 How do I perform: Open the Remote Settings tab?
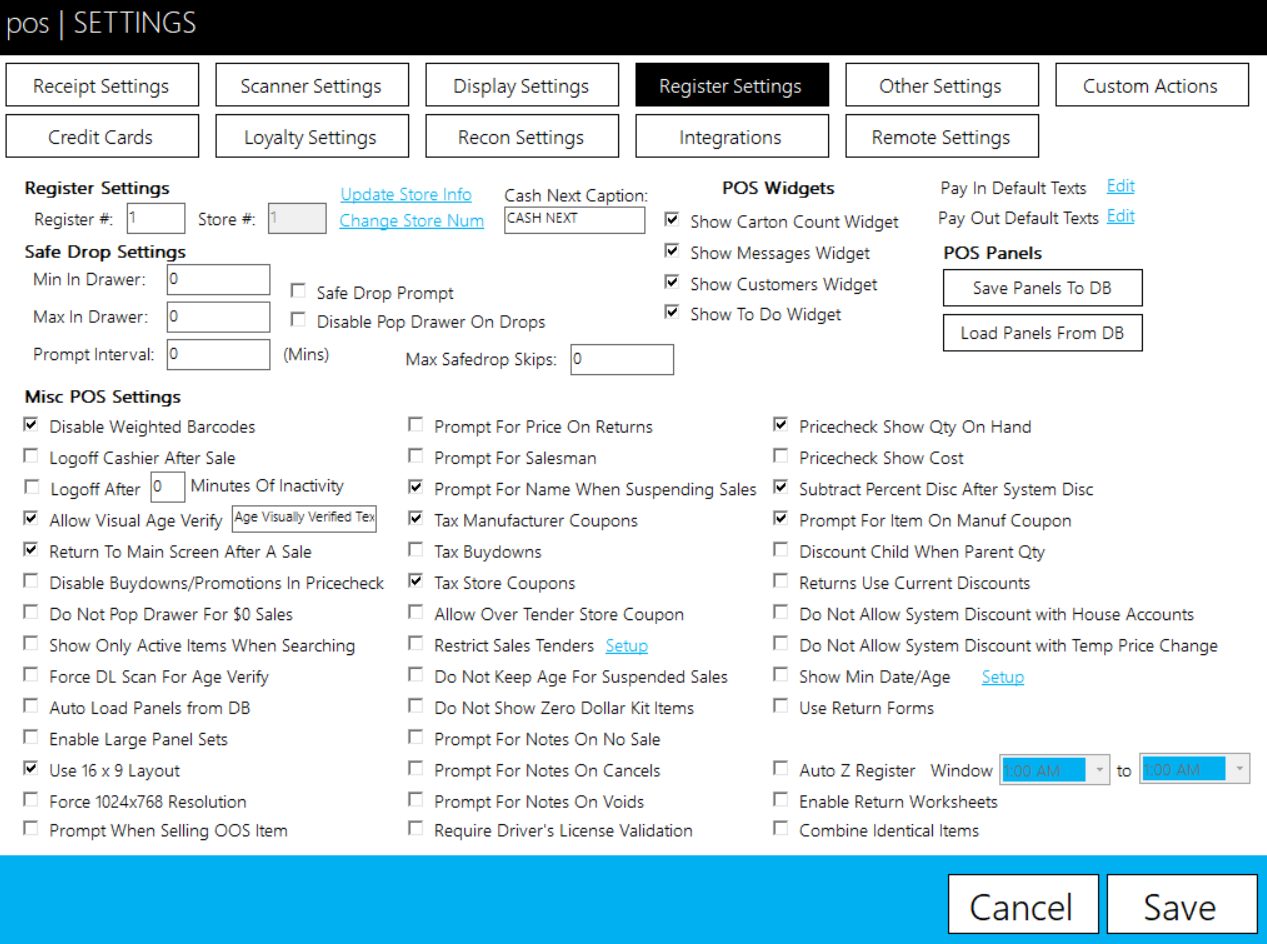click(x=941, y=137)
